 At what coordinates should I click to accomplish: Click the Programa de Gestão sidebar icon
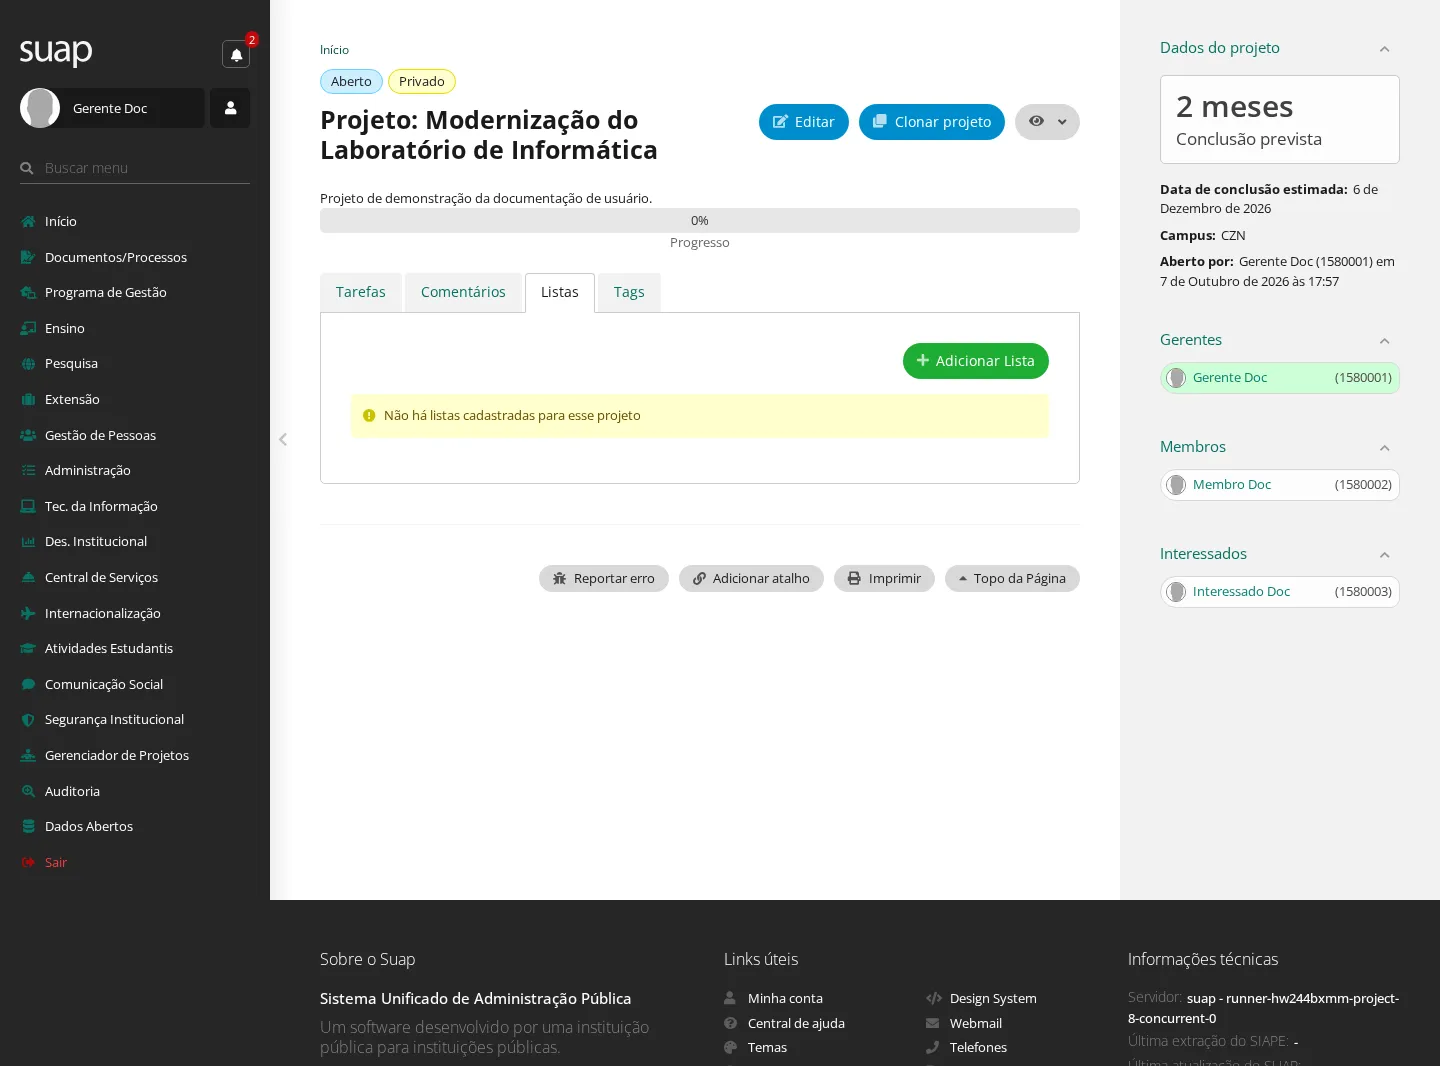(x=28, y=293)
